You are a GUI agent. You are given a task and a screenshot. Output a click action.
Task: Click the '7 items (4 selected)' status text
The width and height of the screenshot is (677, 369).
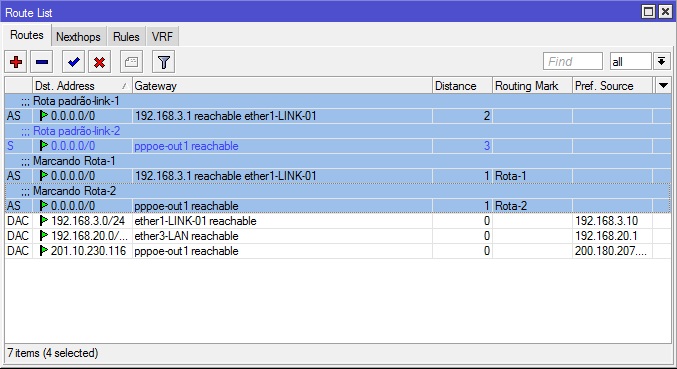point(53,353)
